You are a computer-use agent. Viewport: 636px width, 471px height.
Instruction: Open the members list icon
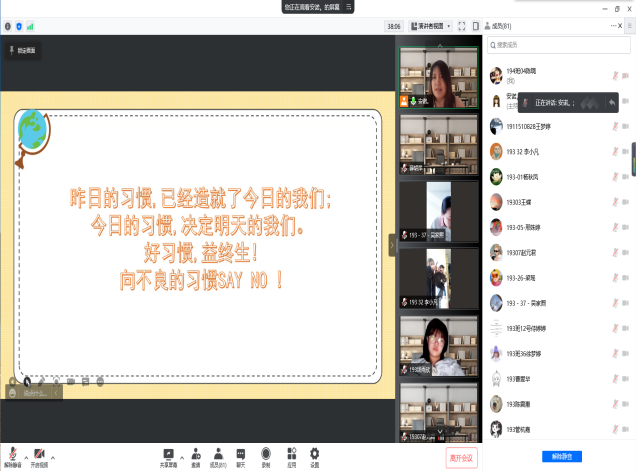click(217, 453)
